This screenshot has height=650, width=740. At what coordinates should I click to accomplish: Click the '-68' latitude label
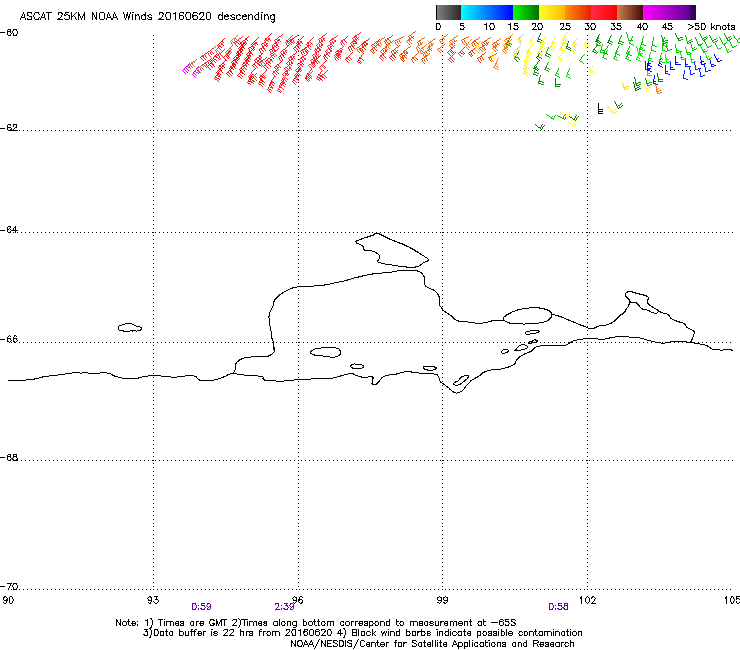[x=9, y=458]
